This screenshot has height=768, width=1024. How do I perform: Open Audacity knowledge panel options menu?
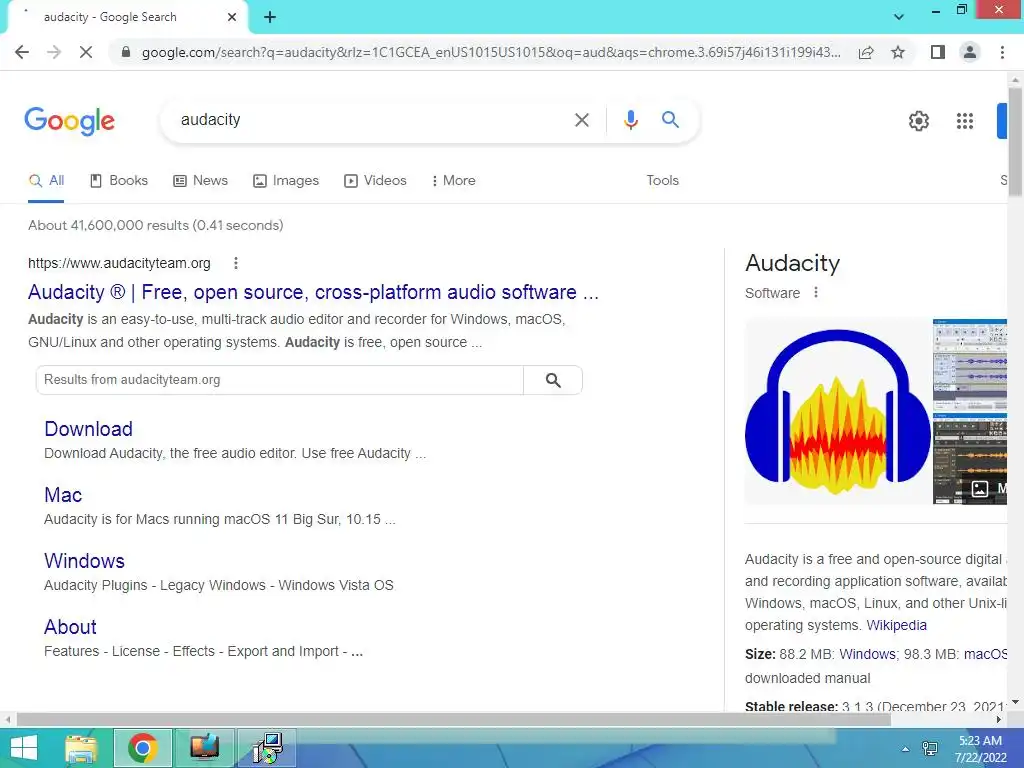(x=816, y=293)
